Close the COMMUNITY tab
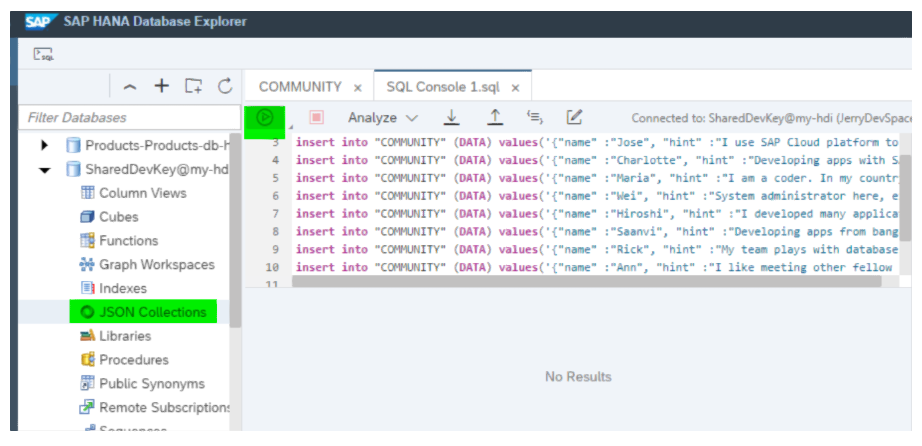Viewport: 922px width, 446px height. pyautogui.click(x=358, y=88)
